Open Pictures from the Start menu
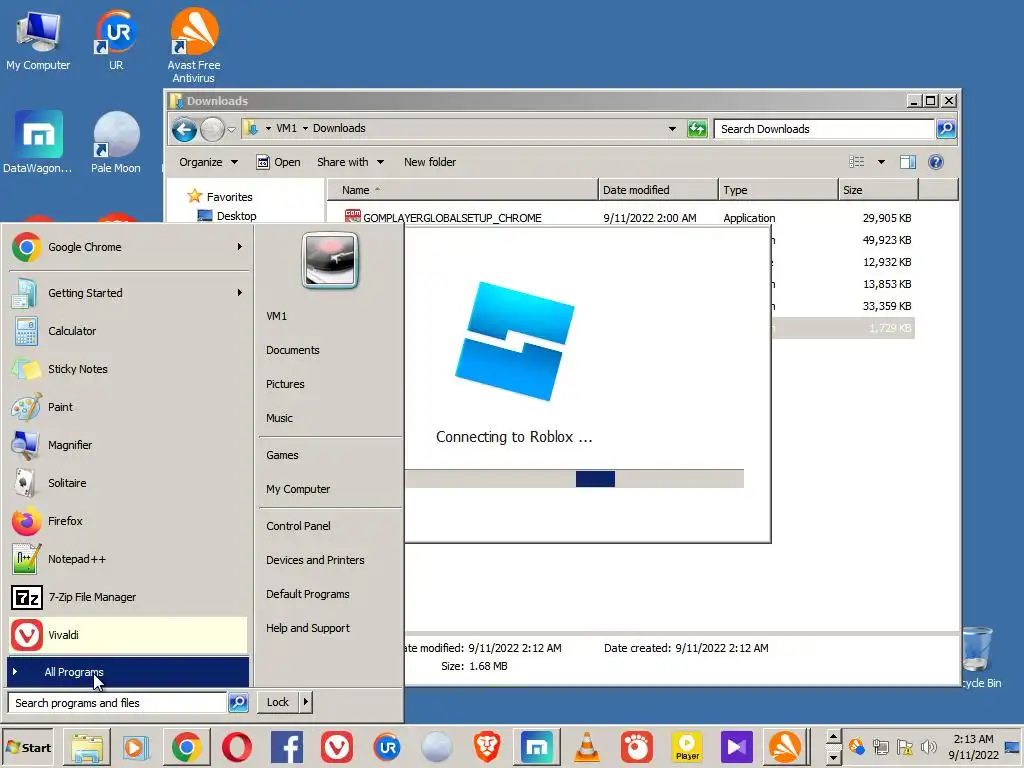1024x768 pixels. coord(285,384)
